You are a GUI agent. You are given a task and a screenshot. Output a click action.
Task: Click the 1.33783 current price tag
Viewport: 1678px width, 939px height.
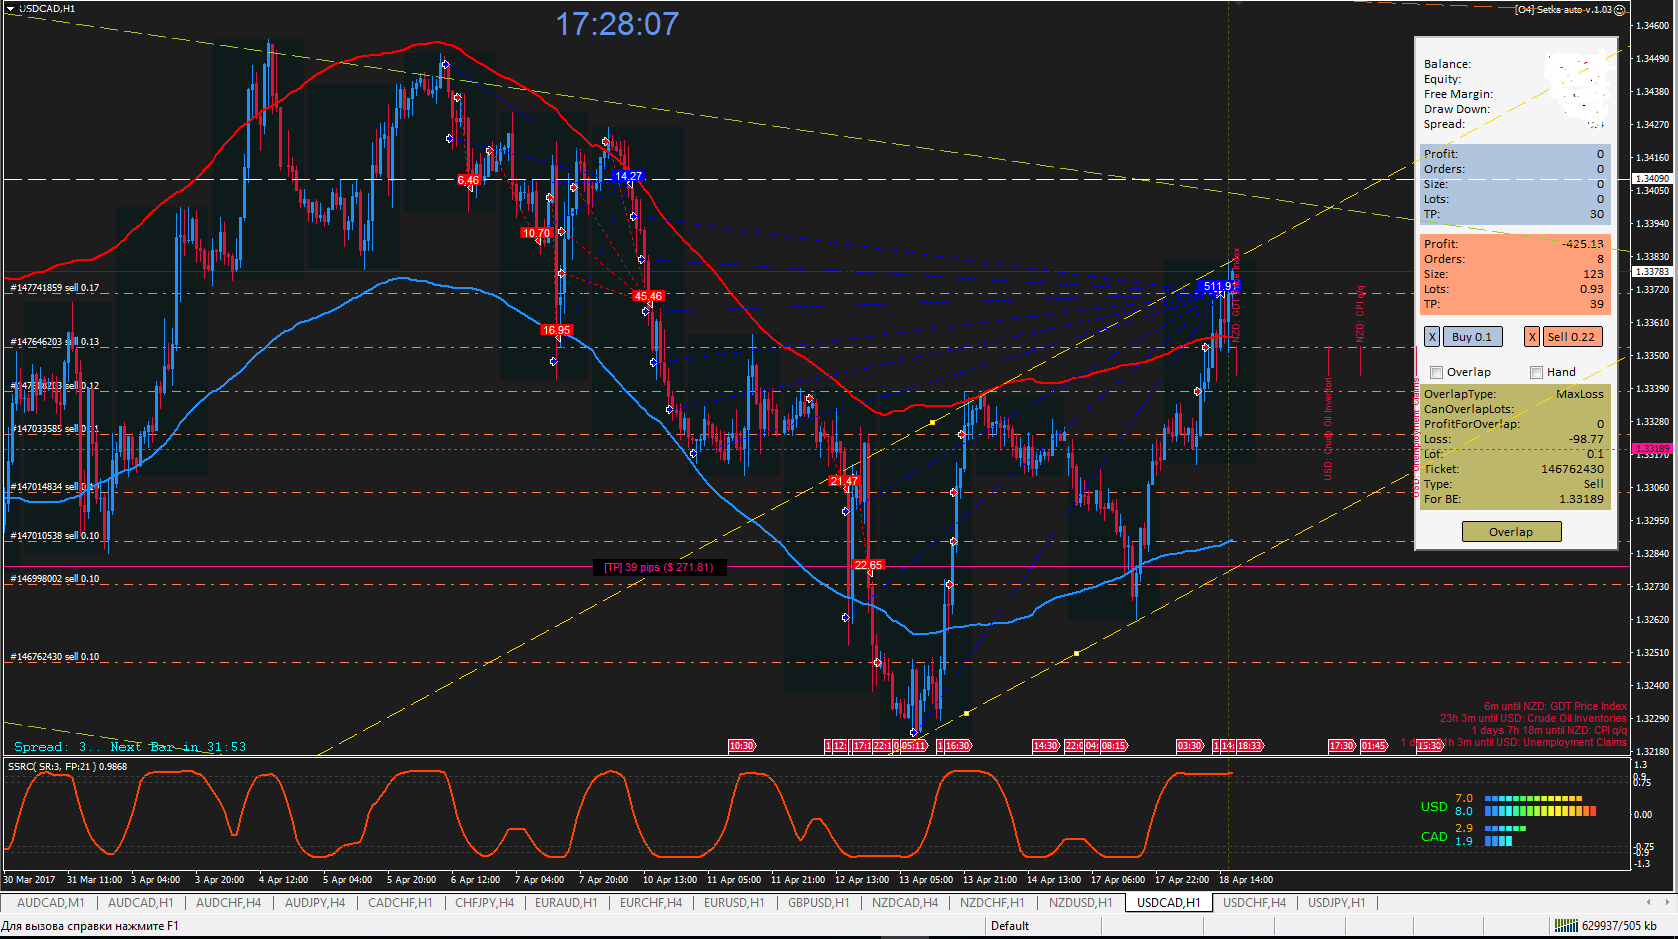coord(1652,272)
